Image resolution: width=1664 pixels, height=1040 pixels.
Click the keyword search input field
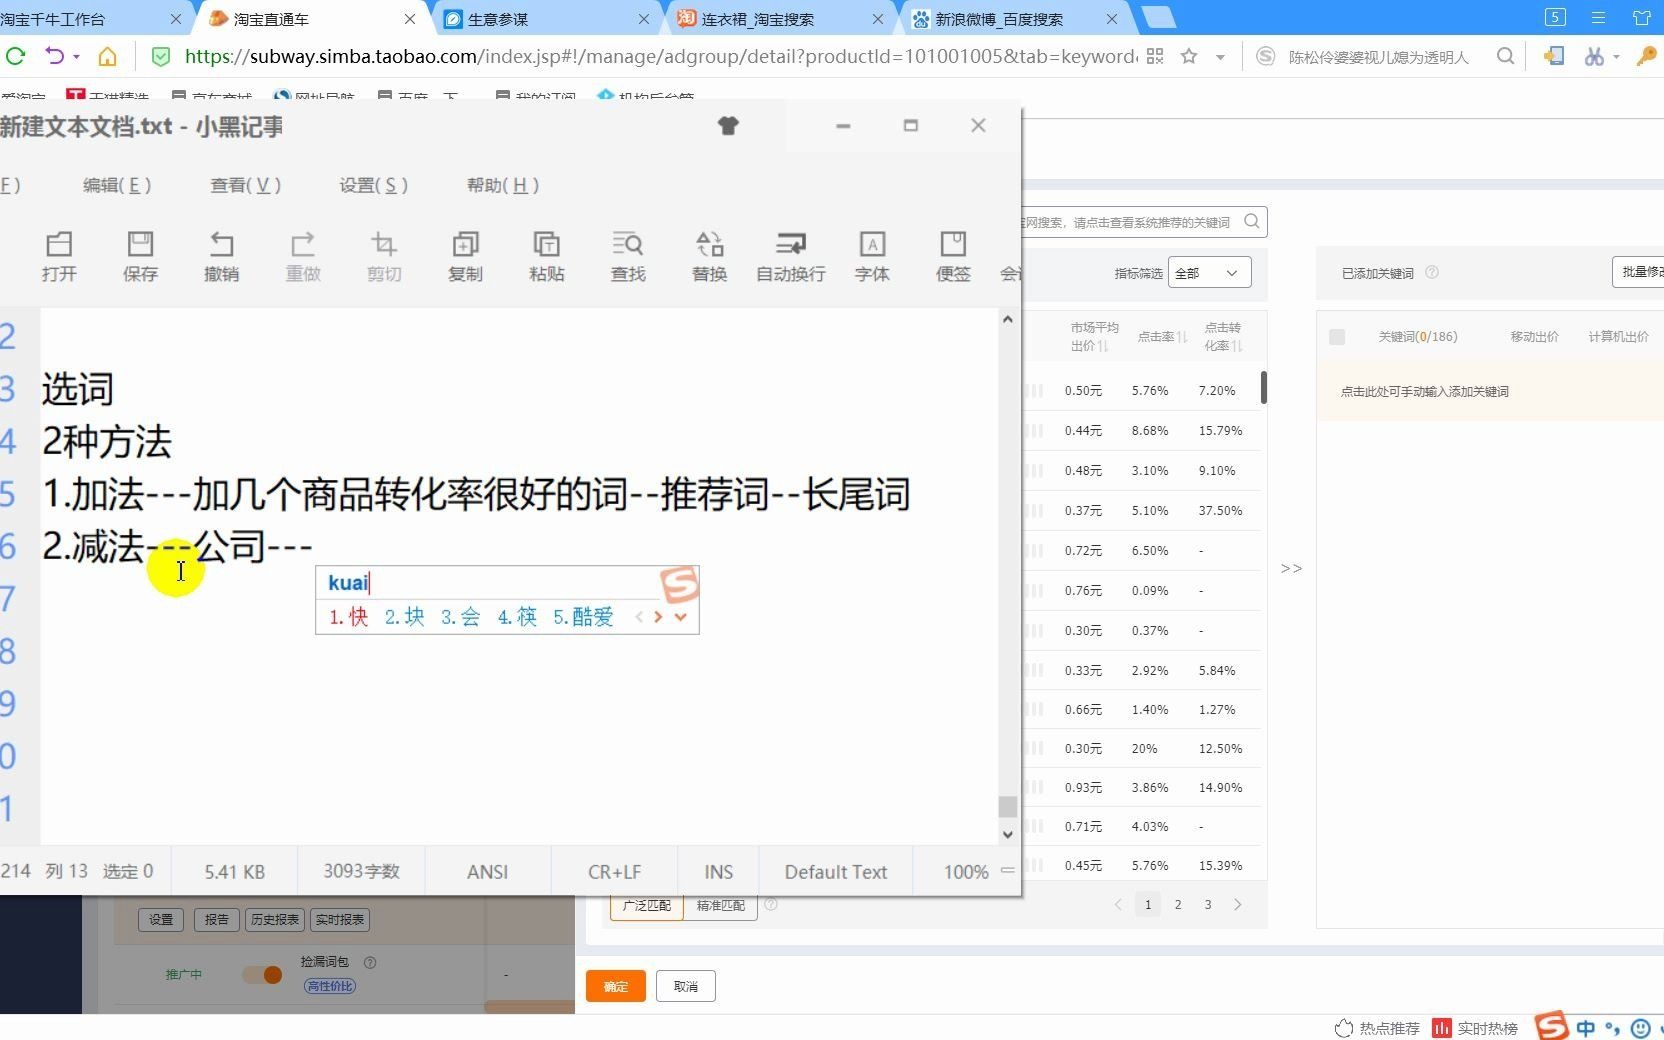tap(1130, 222)
